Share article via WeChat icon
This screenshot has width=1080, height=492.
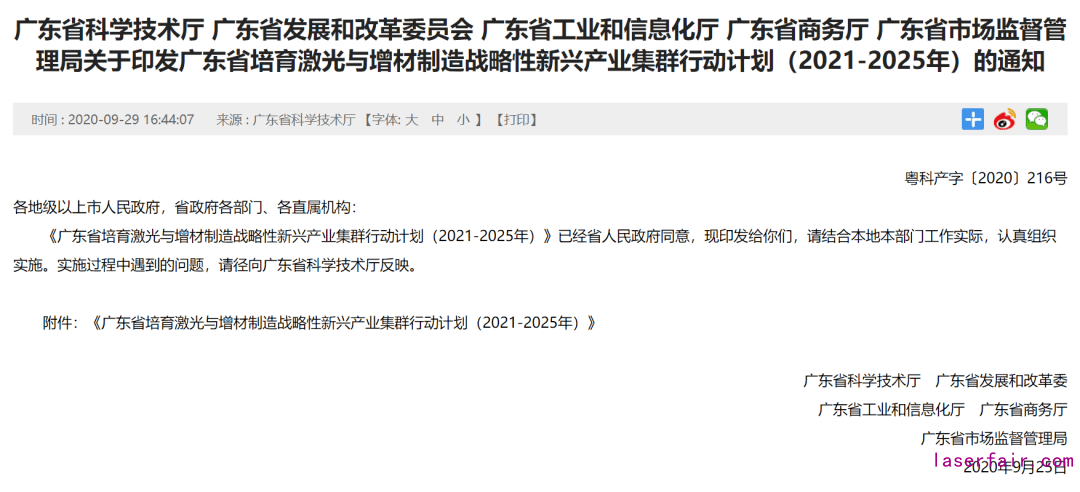click(x=1036, y=119)
